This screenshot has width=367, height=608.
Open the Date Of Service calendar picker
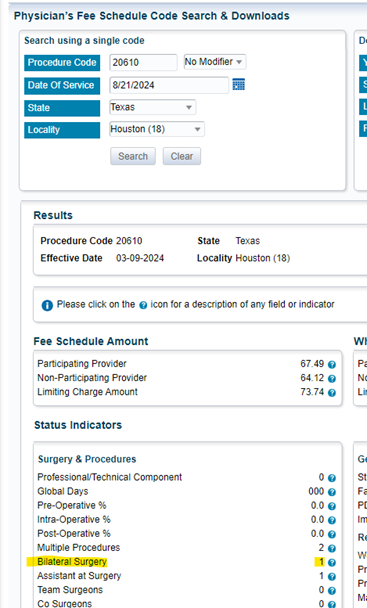(239, 85)
